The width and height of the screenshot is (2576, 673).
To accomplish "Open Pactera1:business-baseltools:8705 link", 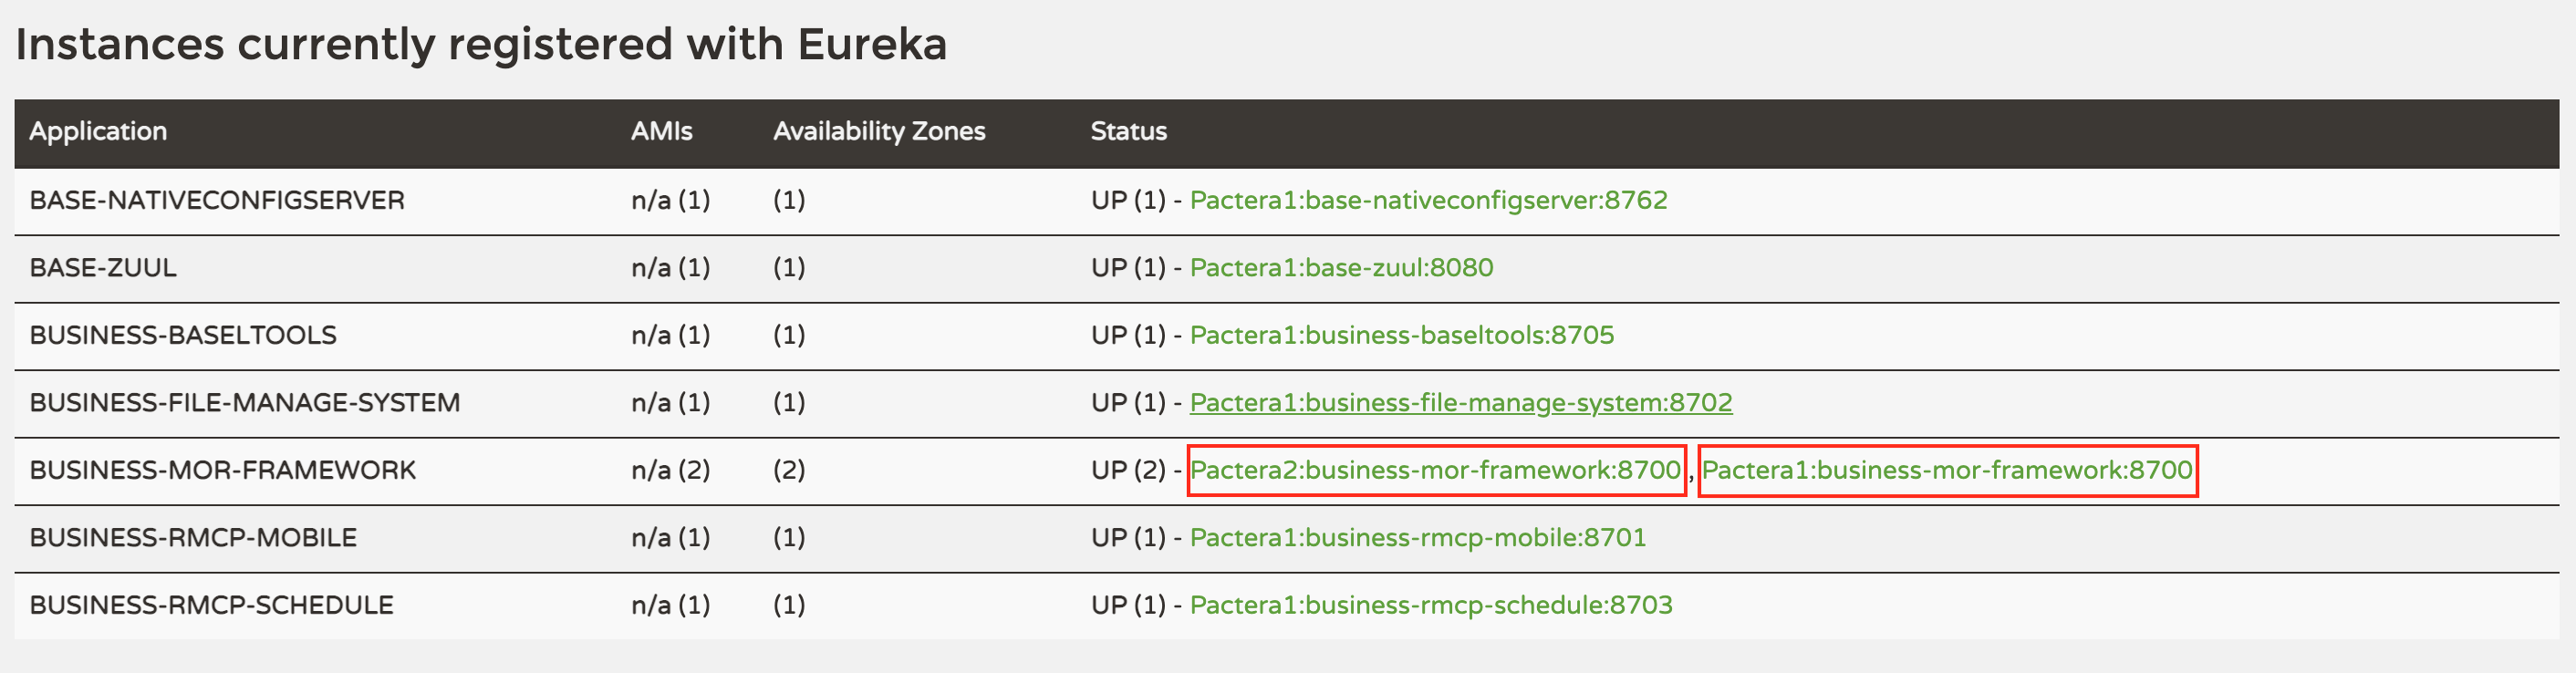I will tap(1402, 335).
